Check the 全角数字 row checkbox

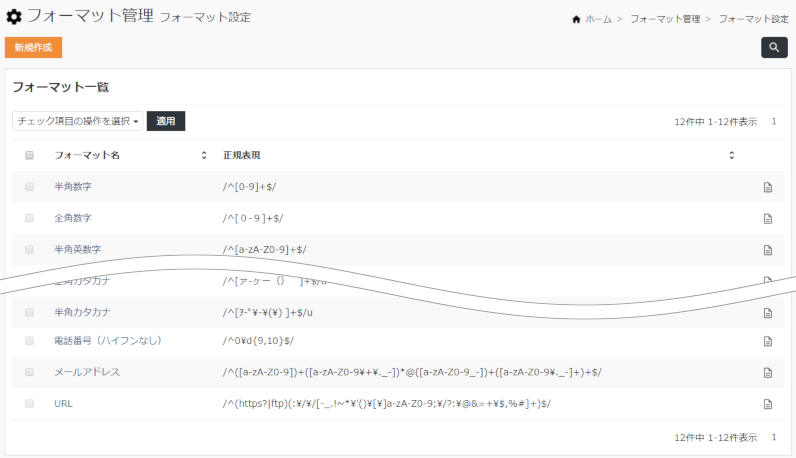[x=29, y=218]
